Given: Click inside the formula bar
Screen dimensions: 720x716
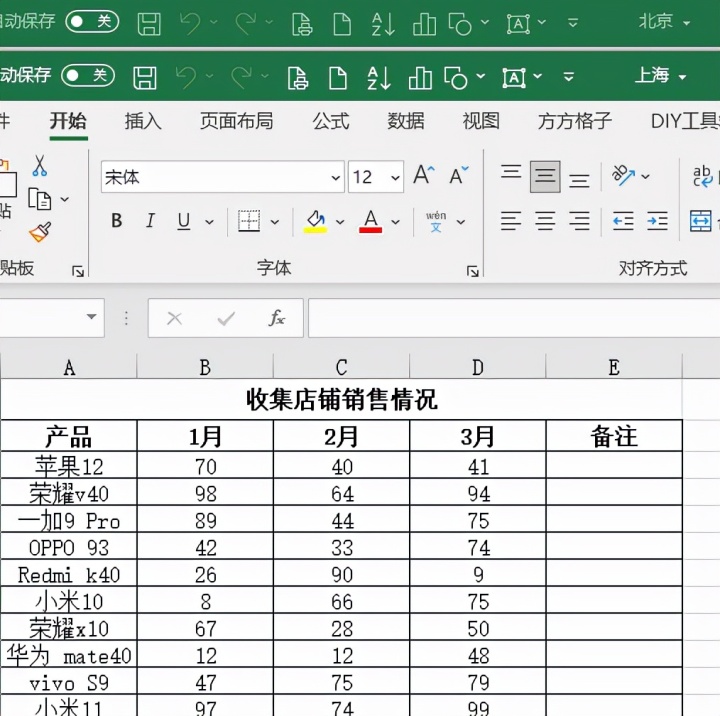Looking at the screenshot, I should (x=514, y=318).
